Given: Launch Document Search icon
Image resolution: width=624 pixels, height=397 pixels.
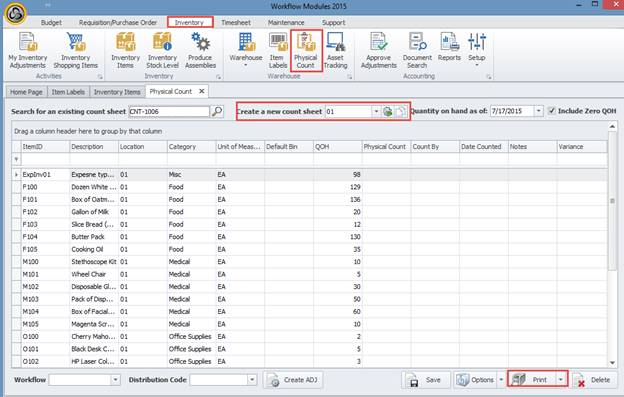Looking at the screenshot, I should tap(417, 51).
